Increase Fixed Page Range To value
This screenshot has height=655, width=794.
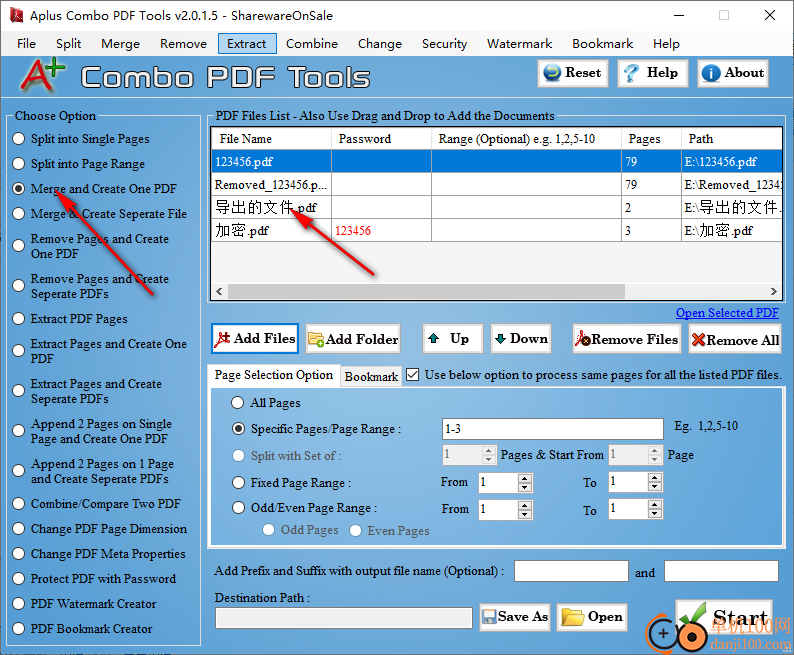[x=655, y=478]
